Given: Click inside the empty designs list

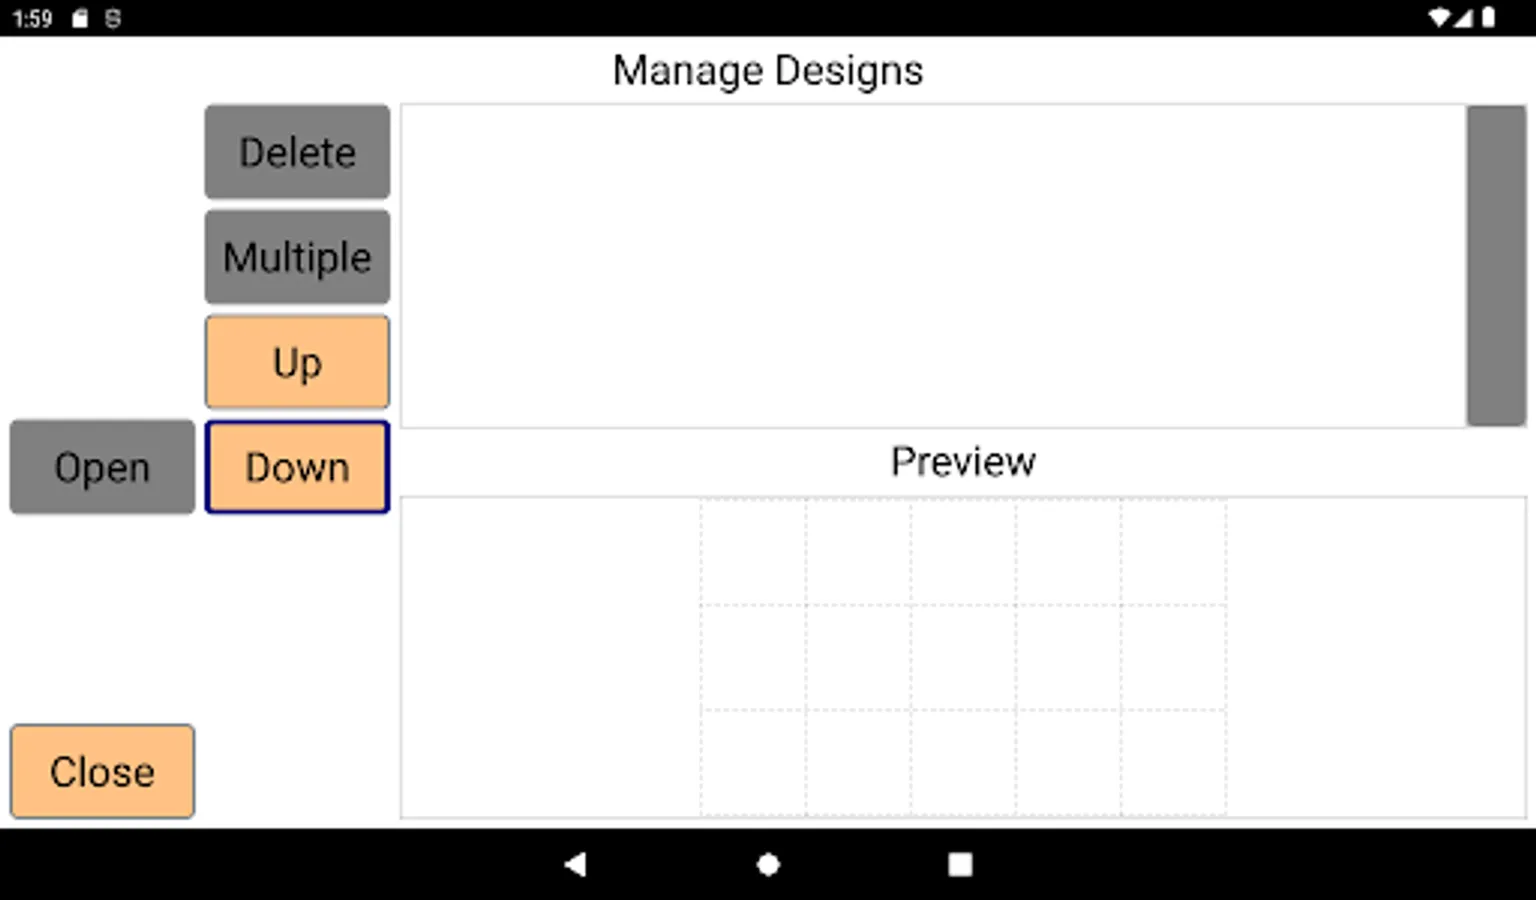Looking at the screenshot, I should [x=932, y=266].
